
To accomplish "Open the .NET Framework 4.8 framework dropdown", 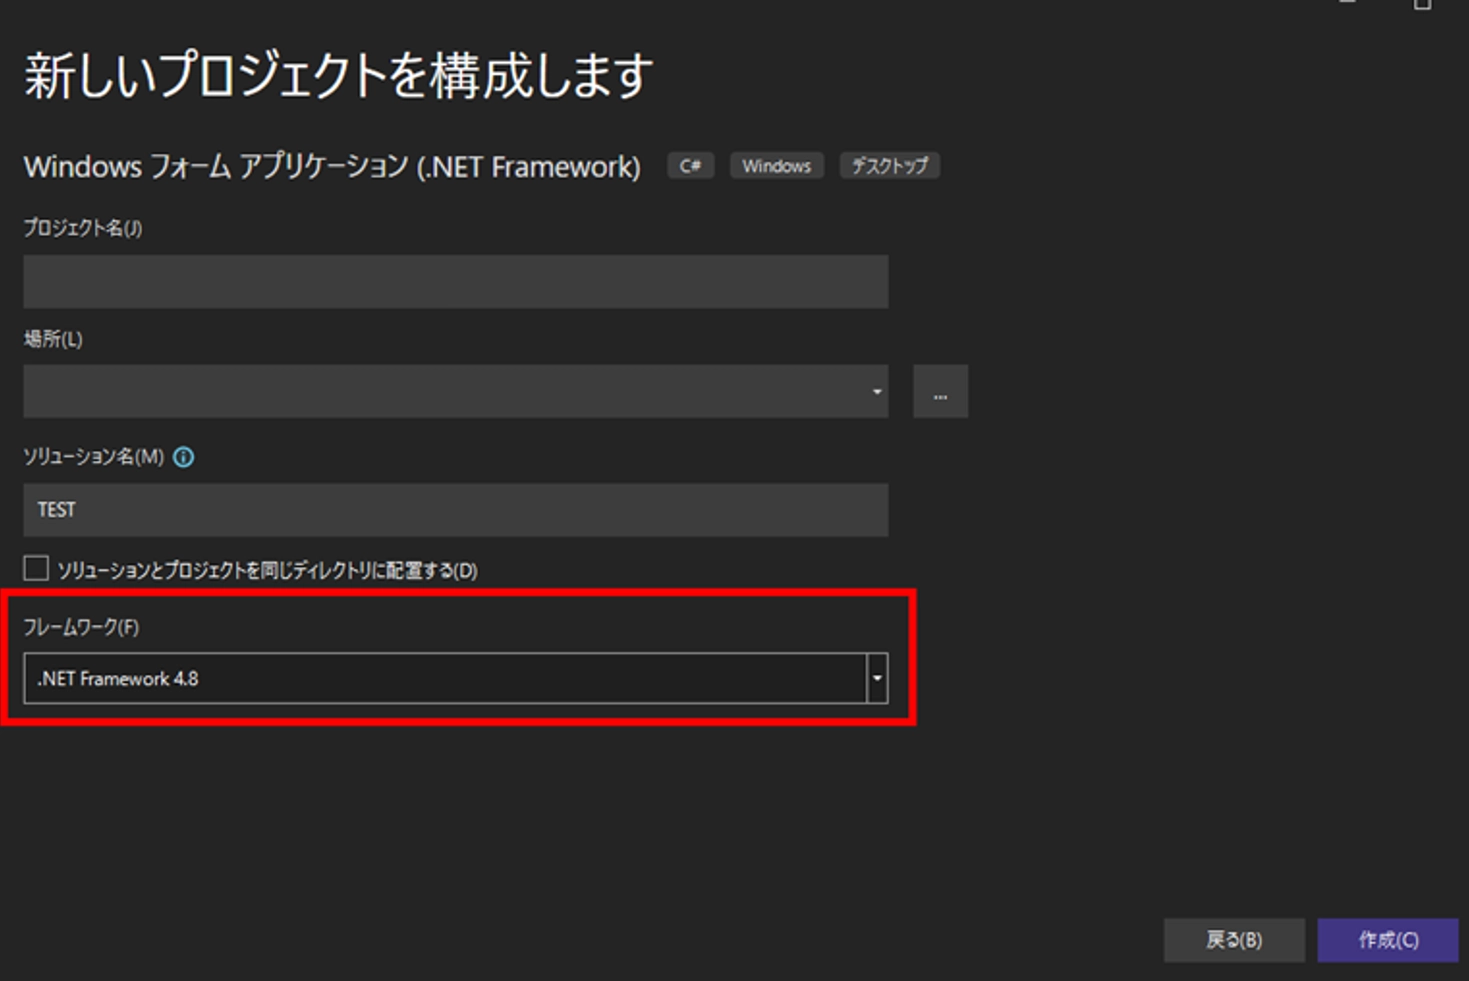I will coord(455,678).
